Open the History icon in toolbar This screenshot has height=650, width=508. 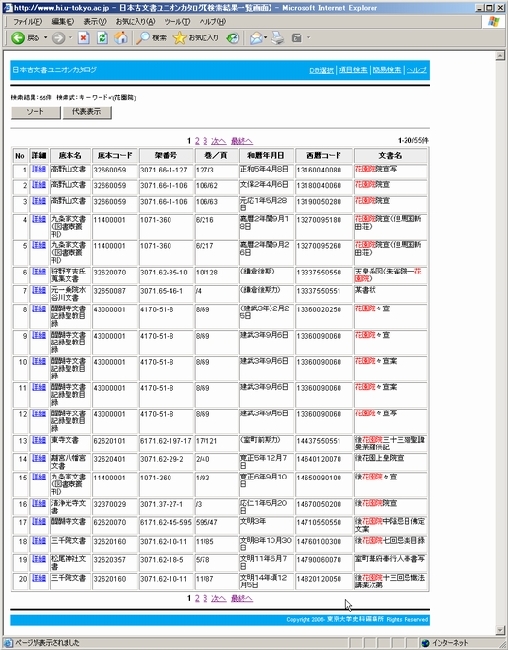233,38
